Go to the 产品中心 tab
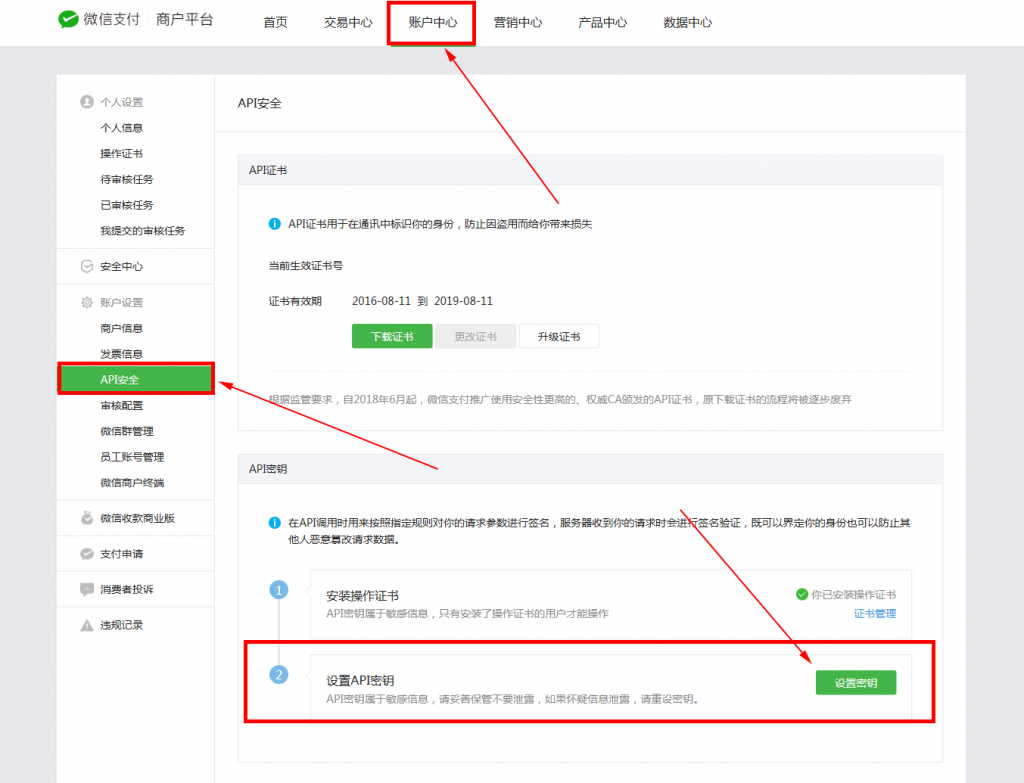Image resolution: width=1024 pixels, height=783 pixels. (602, 23)
